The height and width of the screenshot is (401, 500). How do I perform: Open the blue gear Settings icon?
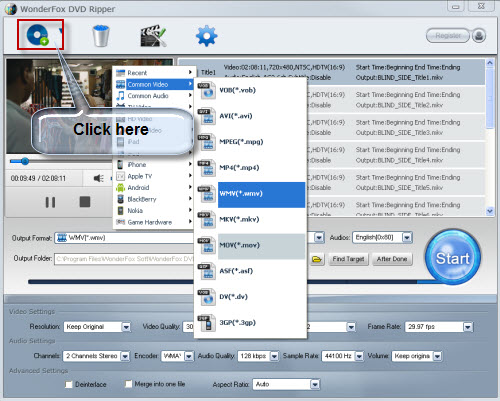click(207, 36)
